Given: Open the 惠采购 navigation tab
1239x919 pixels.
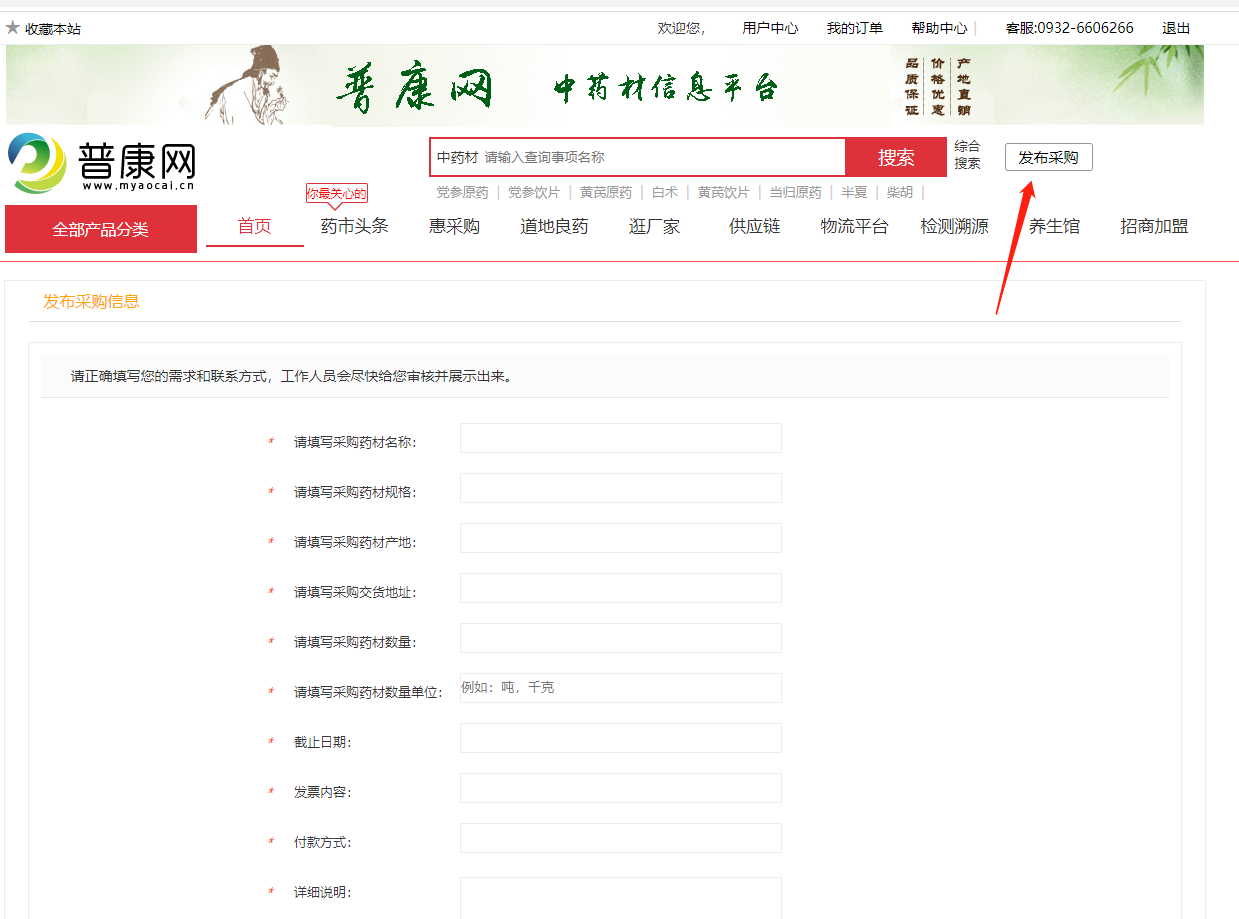Looking at the screenshot, I should [454, 226].
